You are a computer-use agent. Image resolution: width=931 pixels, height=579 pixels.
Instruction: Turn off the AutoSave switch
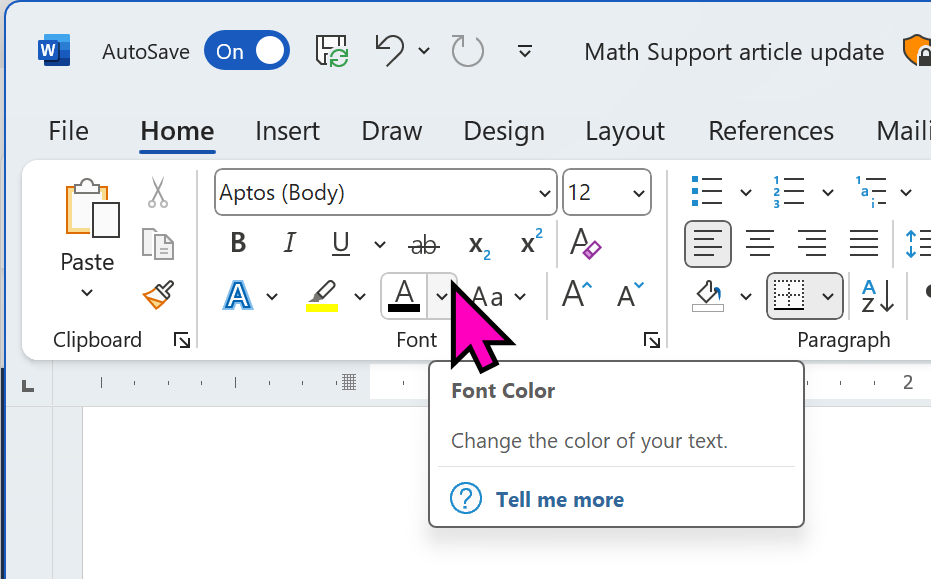(x=247, y=51)
